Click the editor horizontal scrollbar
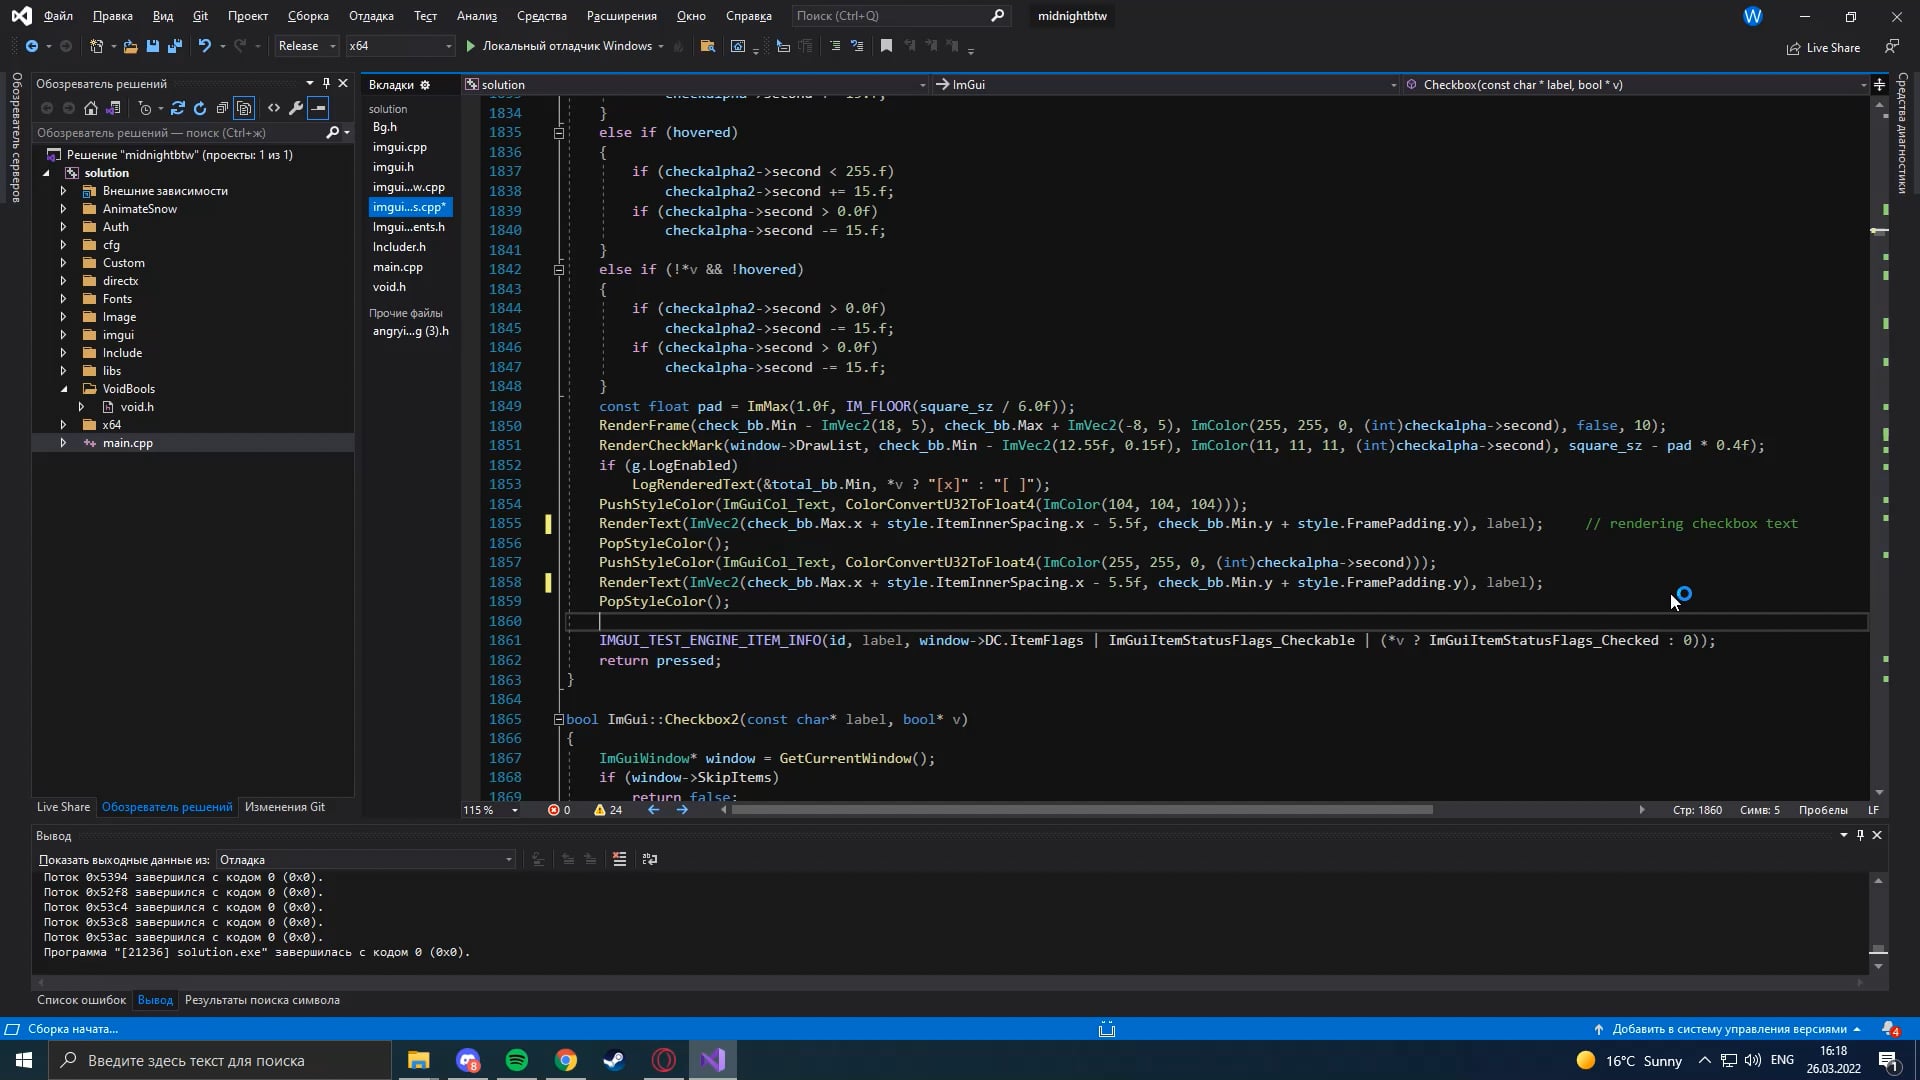 [1080, 810]
